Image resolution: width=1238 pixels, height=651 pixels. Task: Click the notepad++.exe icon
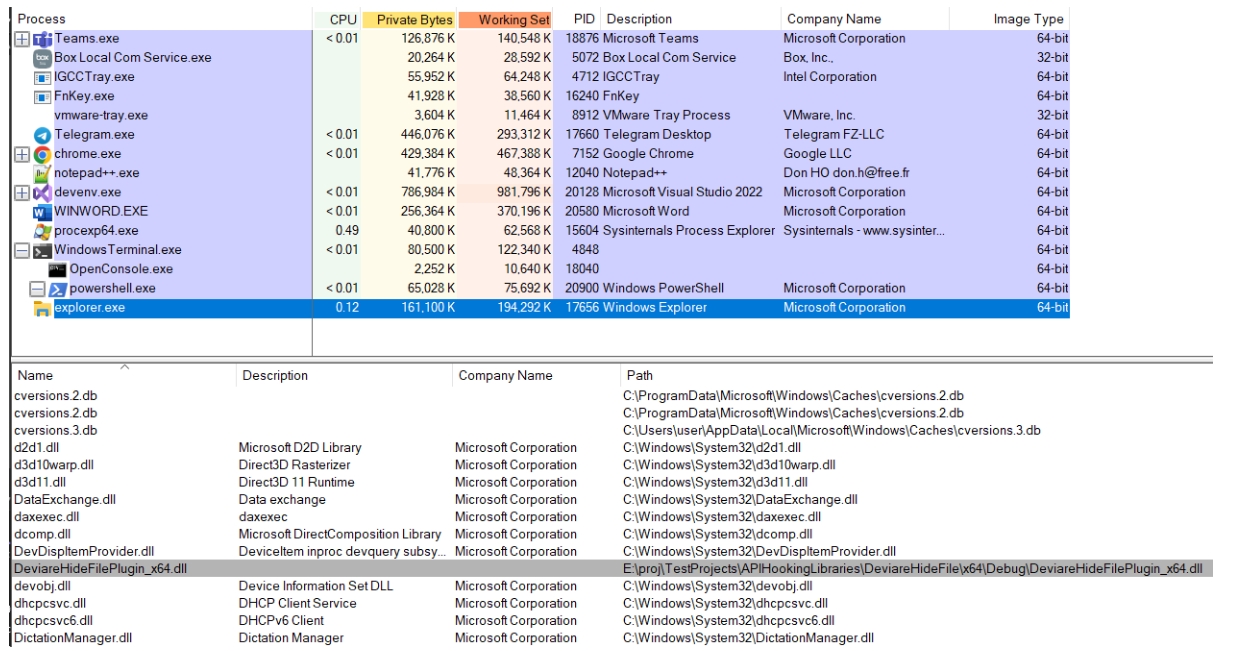[x=42, y=173]
